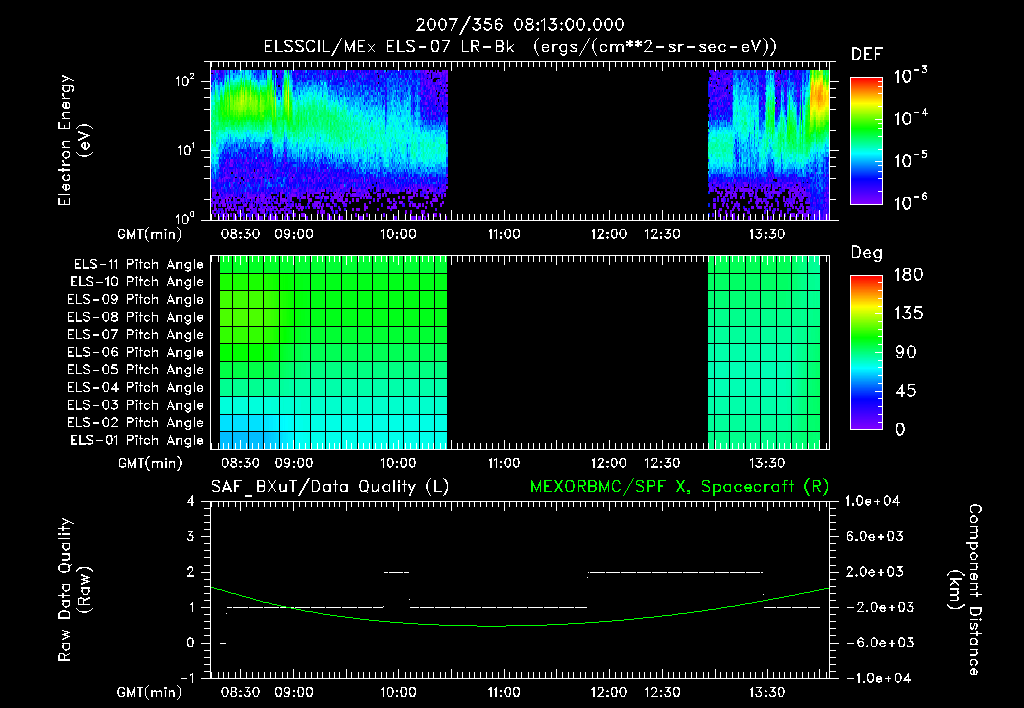Click the 2.0e+03 right axis value
Image resolution: width=1024 pixels, height=708 pixels.
875,572
